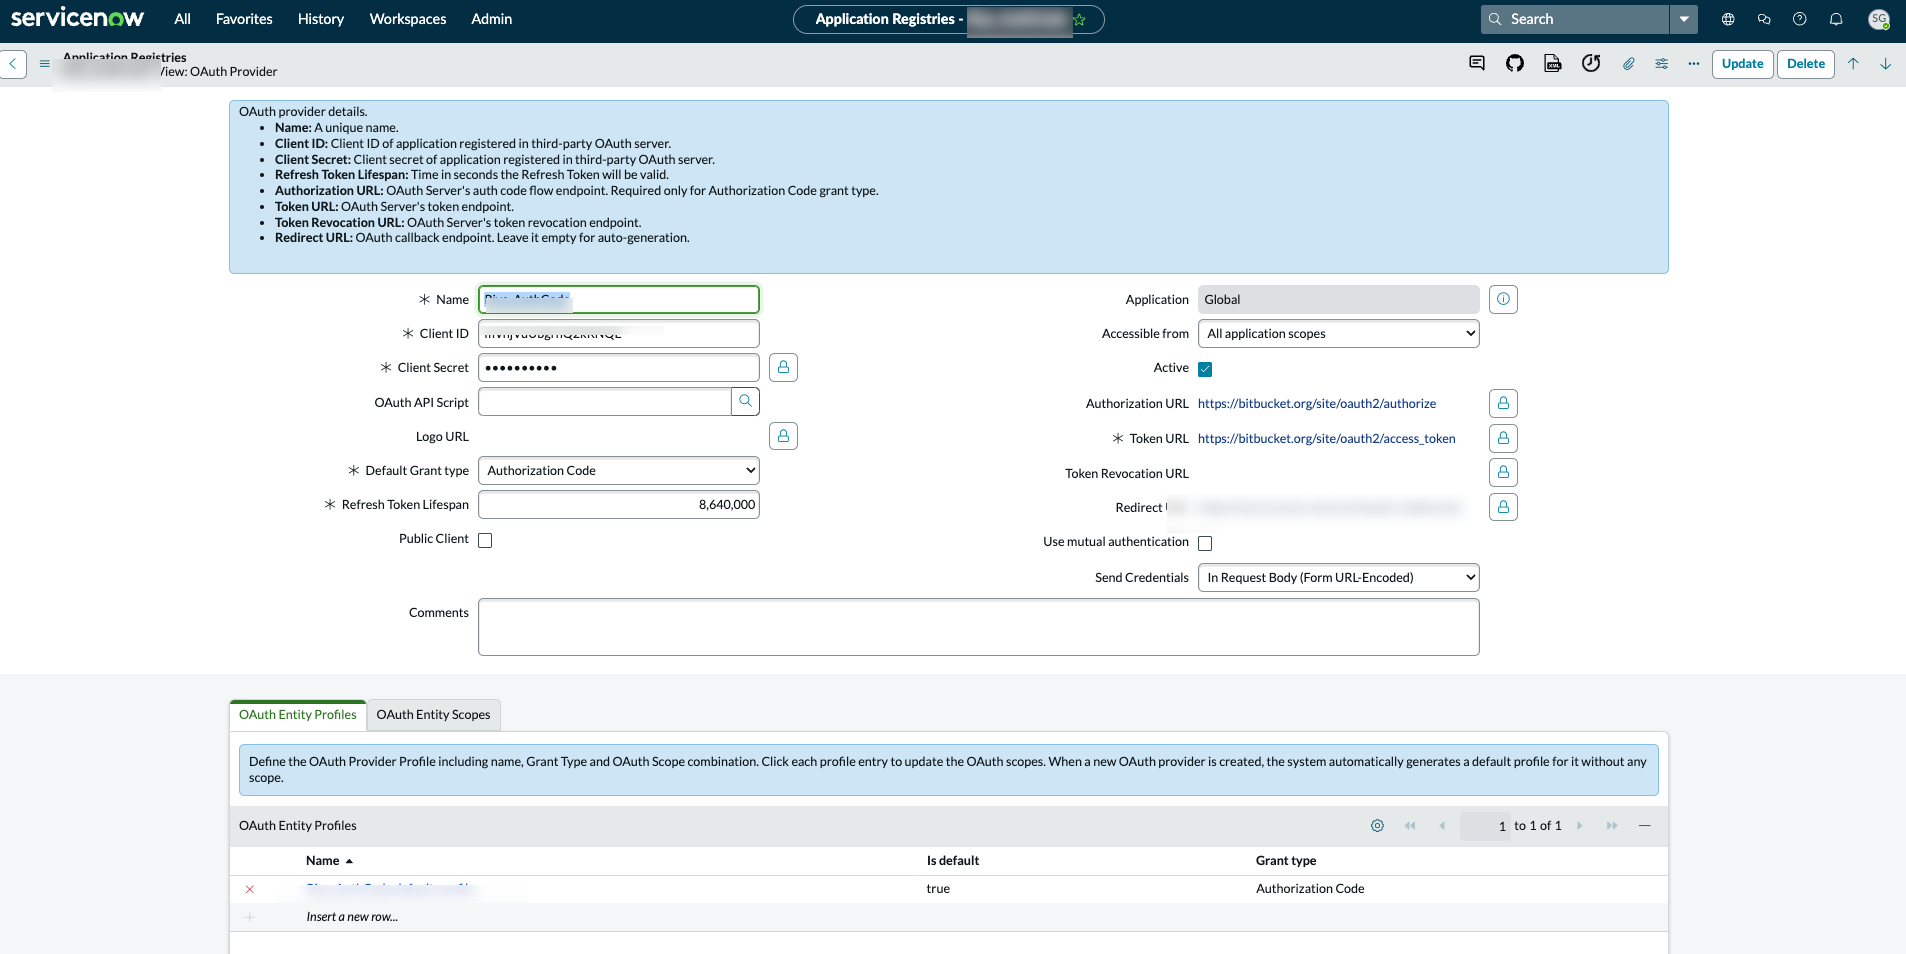Look up OAuth API Script with magnifier
Screen dimensions: 1906x954
click(745, 402)
